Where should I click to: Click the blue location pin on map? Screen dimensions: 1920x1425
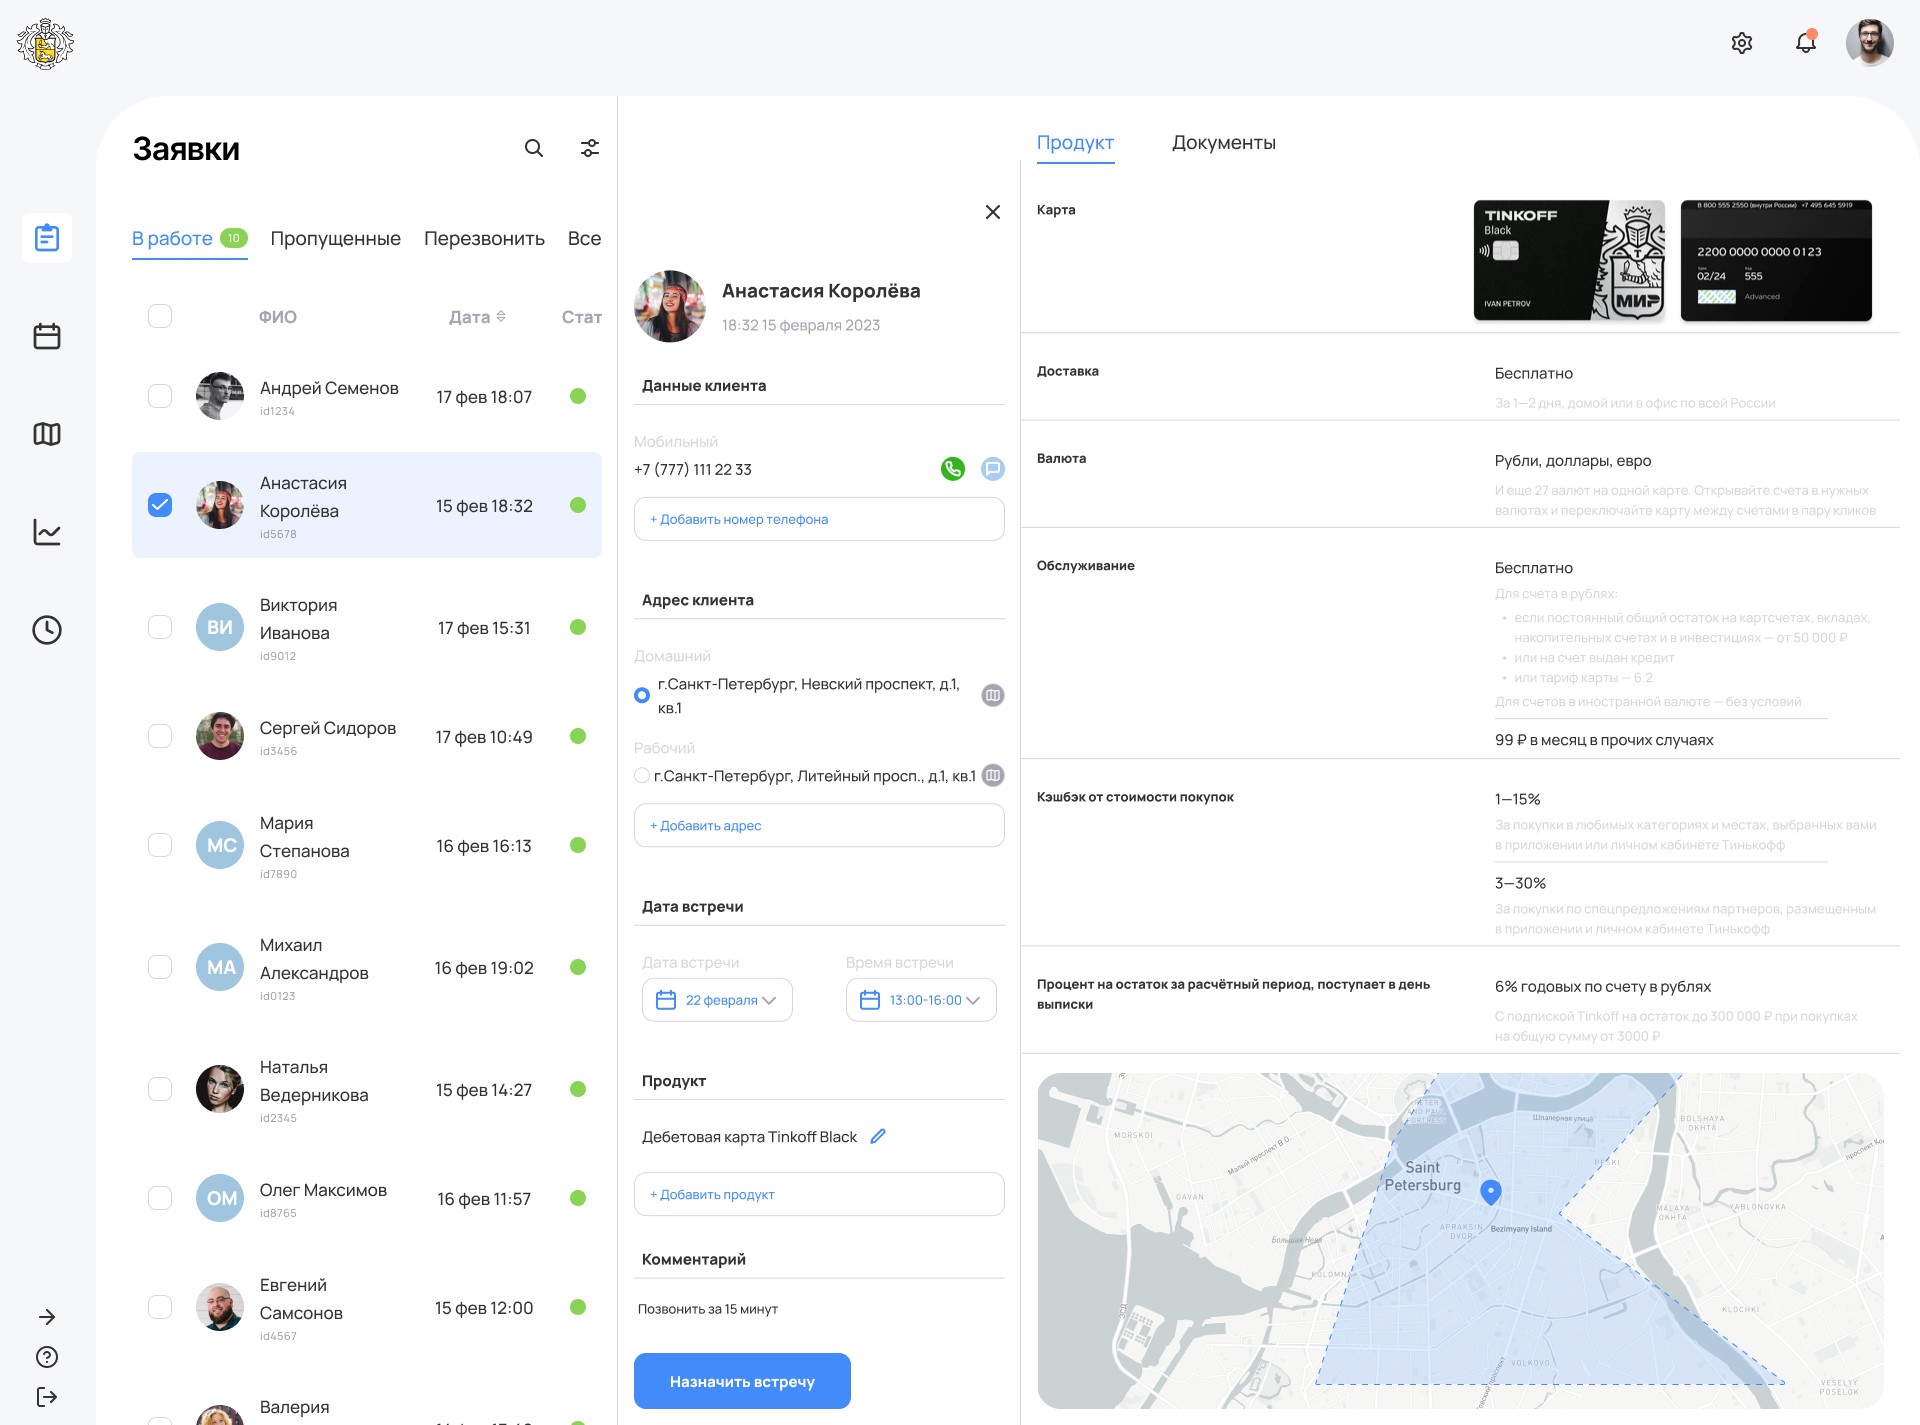coord(1490,1192)
